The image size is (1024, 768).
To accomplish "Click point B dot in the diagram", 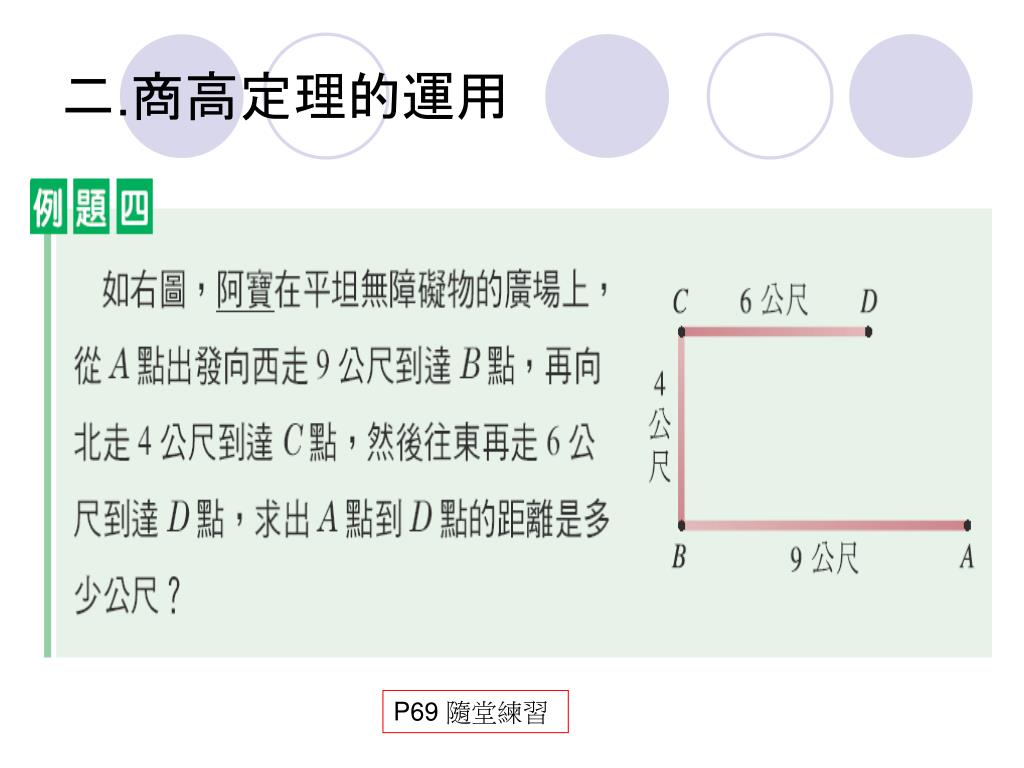I will 681,525.
